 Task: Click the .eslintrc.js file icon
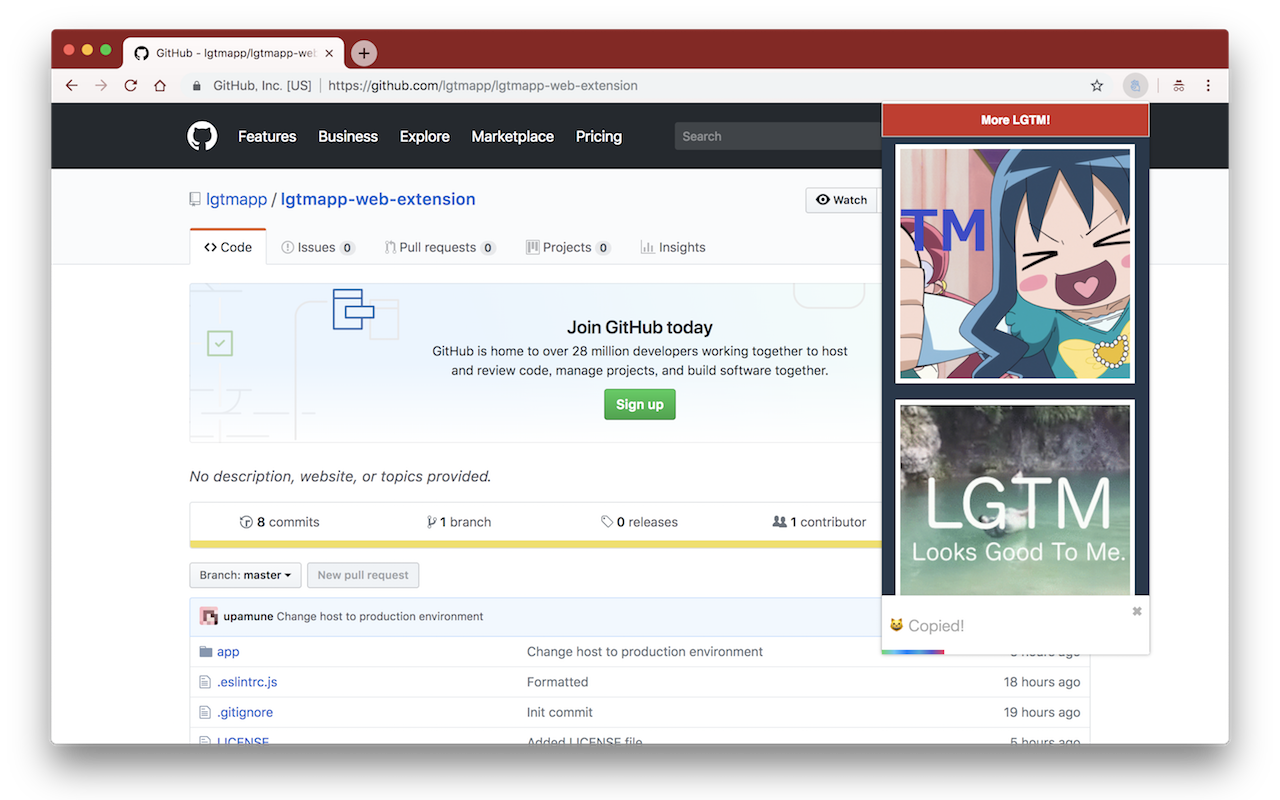(205, 682)
